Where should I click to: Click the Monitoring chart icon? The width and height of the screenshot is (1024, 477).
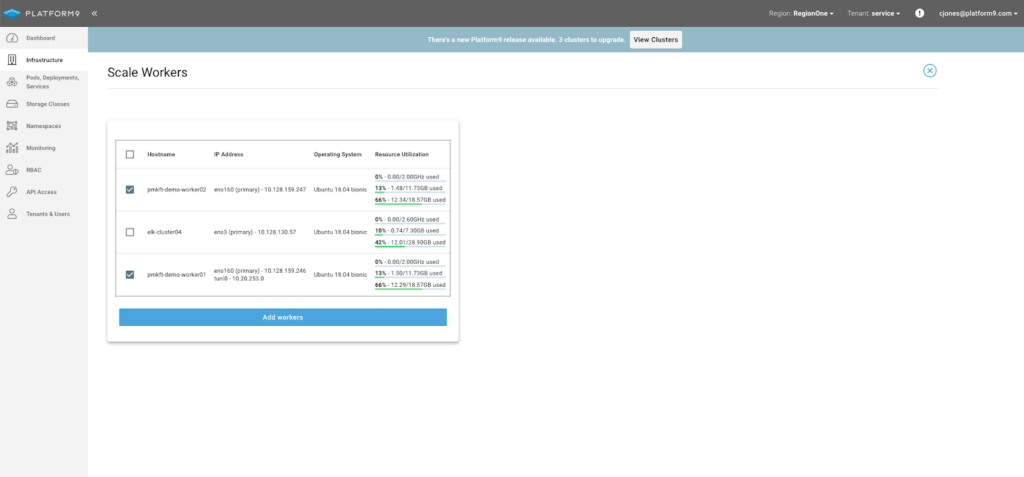coord(12,148)
